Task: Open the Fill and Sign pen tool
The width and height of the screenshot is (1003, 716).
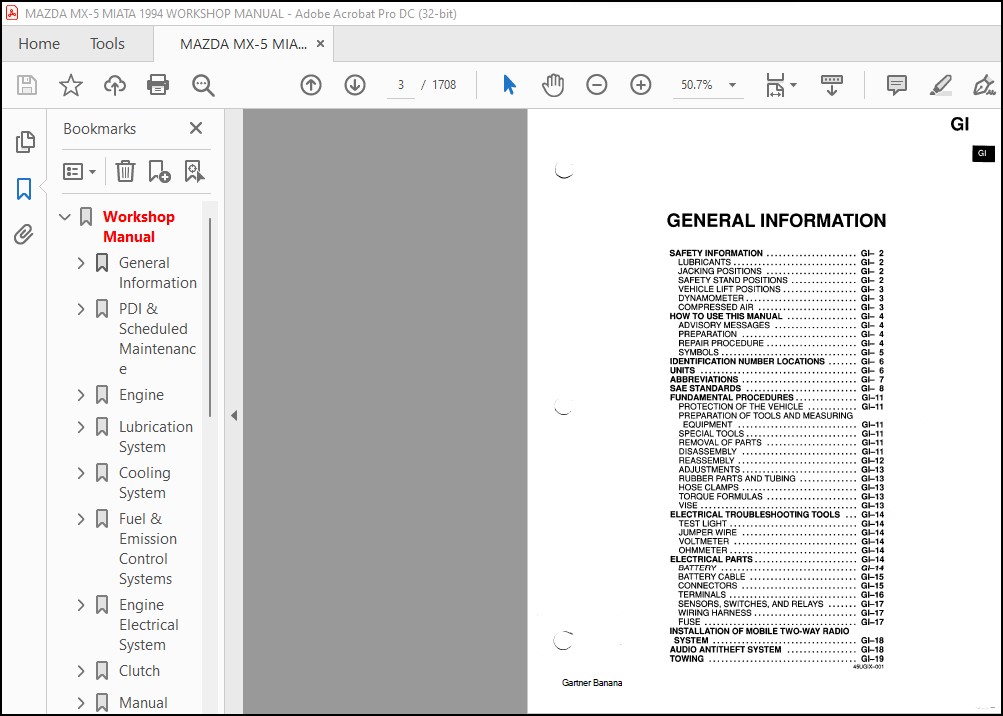Action: 984,85
